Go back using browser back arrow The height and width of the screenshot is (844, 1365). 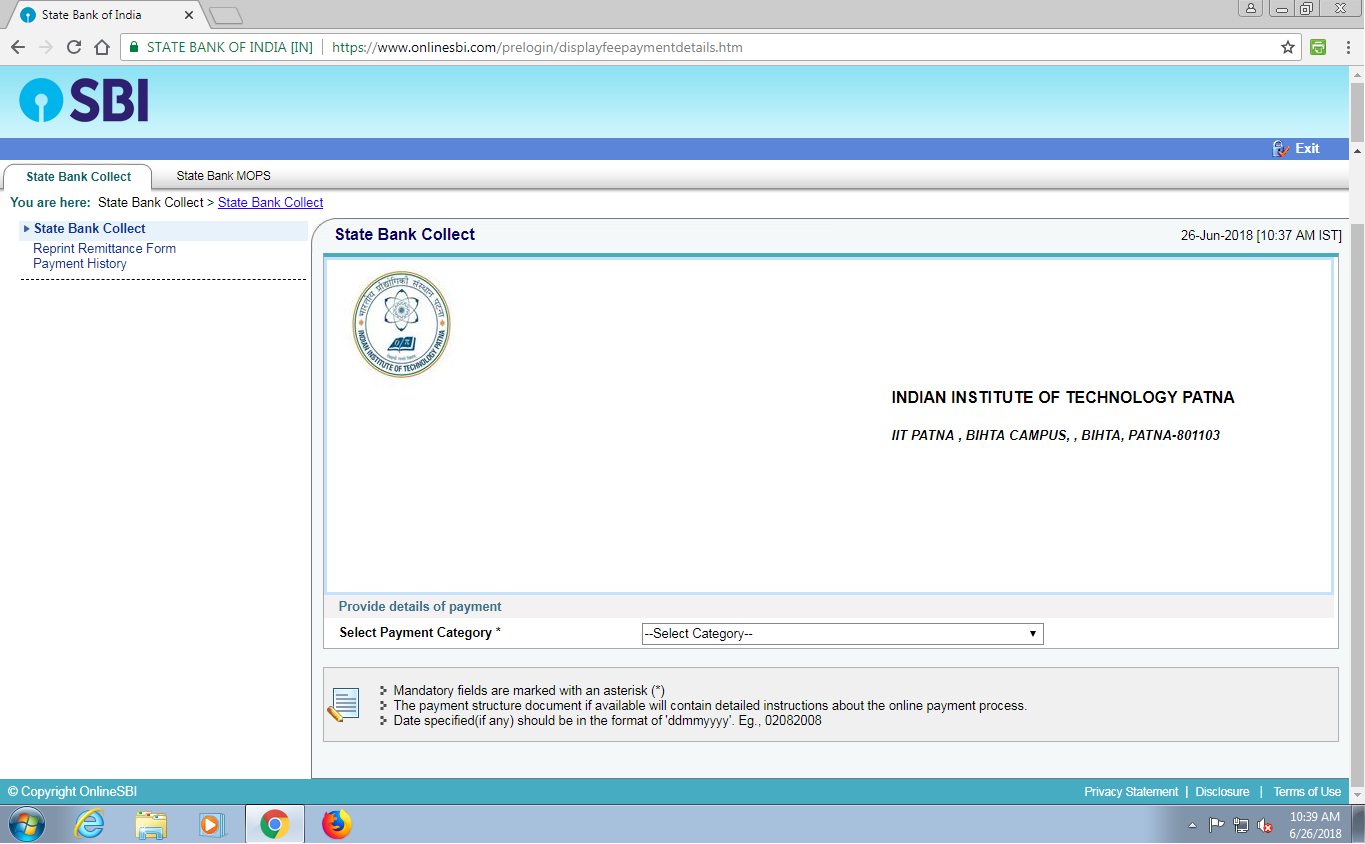18,47
